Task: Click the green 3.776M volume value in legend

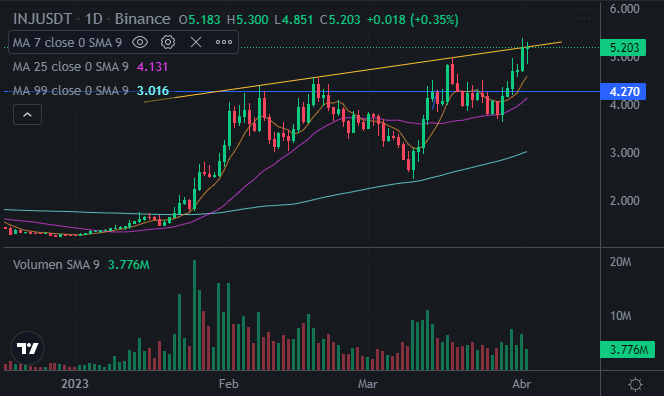Action: coord(128,265)
